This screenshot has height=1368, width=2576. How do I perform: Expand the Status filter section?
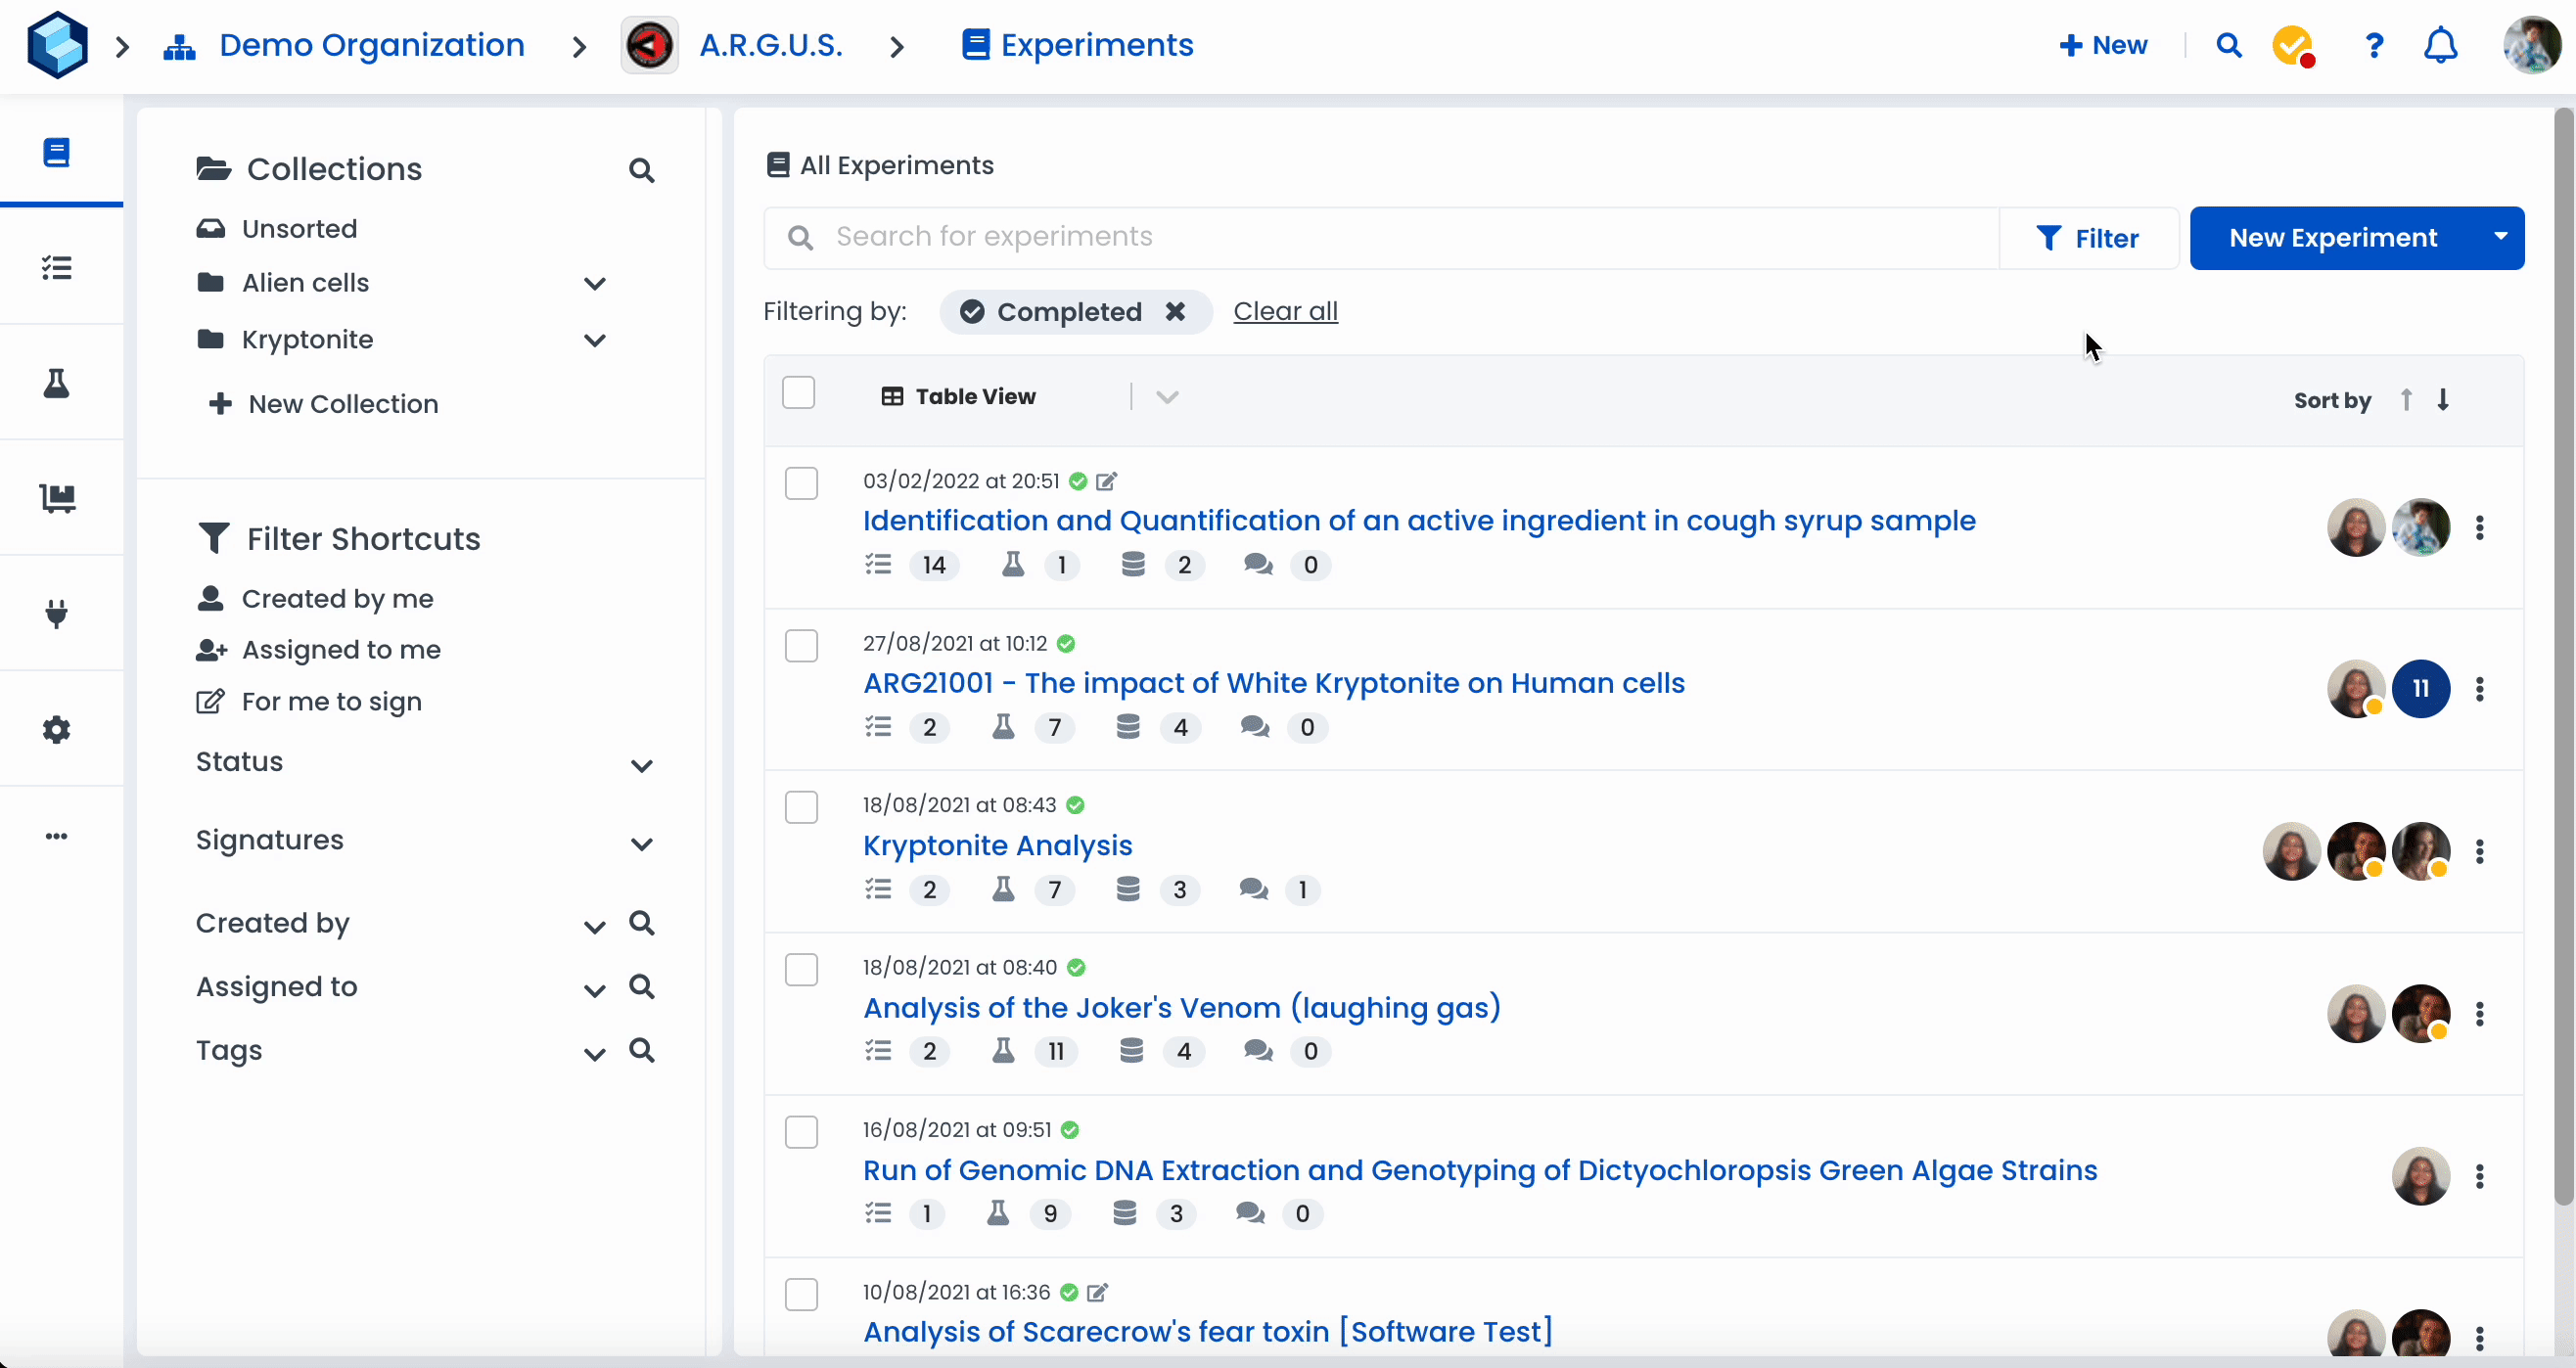(641, 766)
